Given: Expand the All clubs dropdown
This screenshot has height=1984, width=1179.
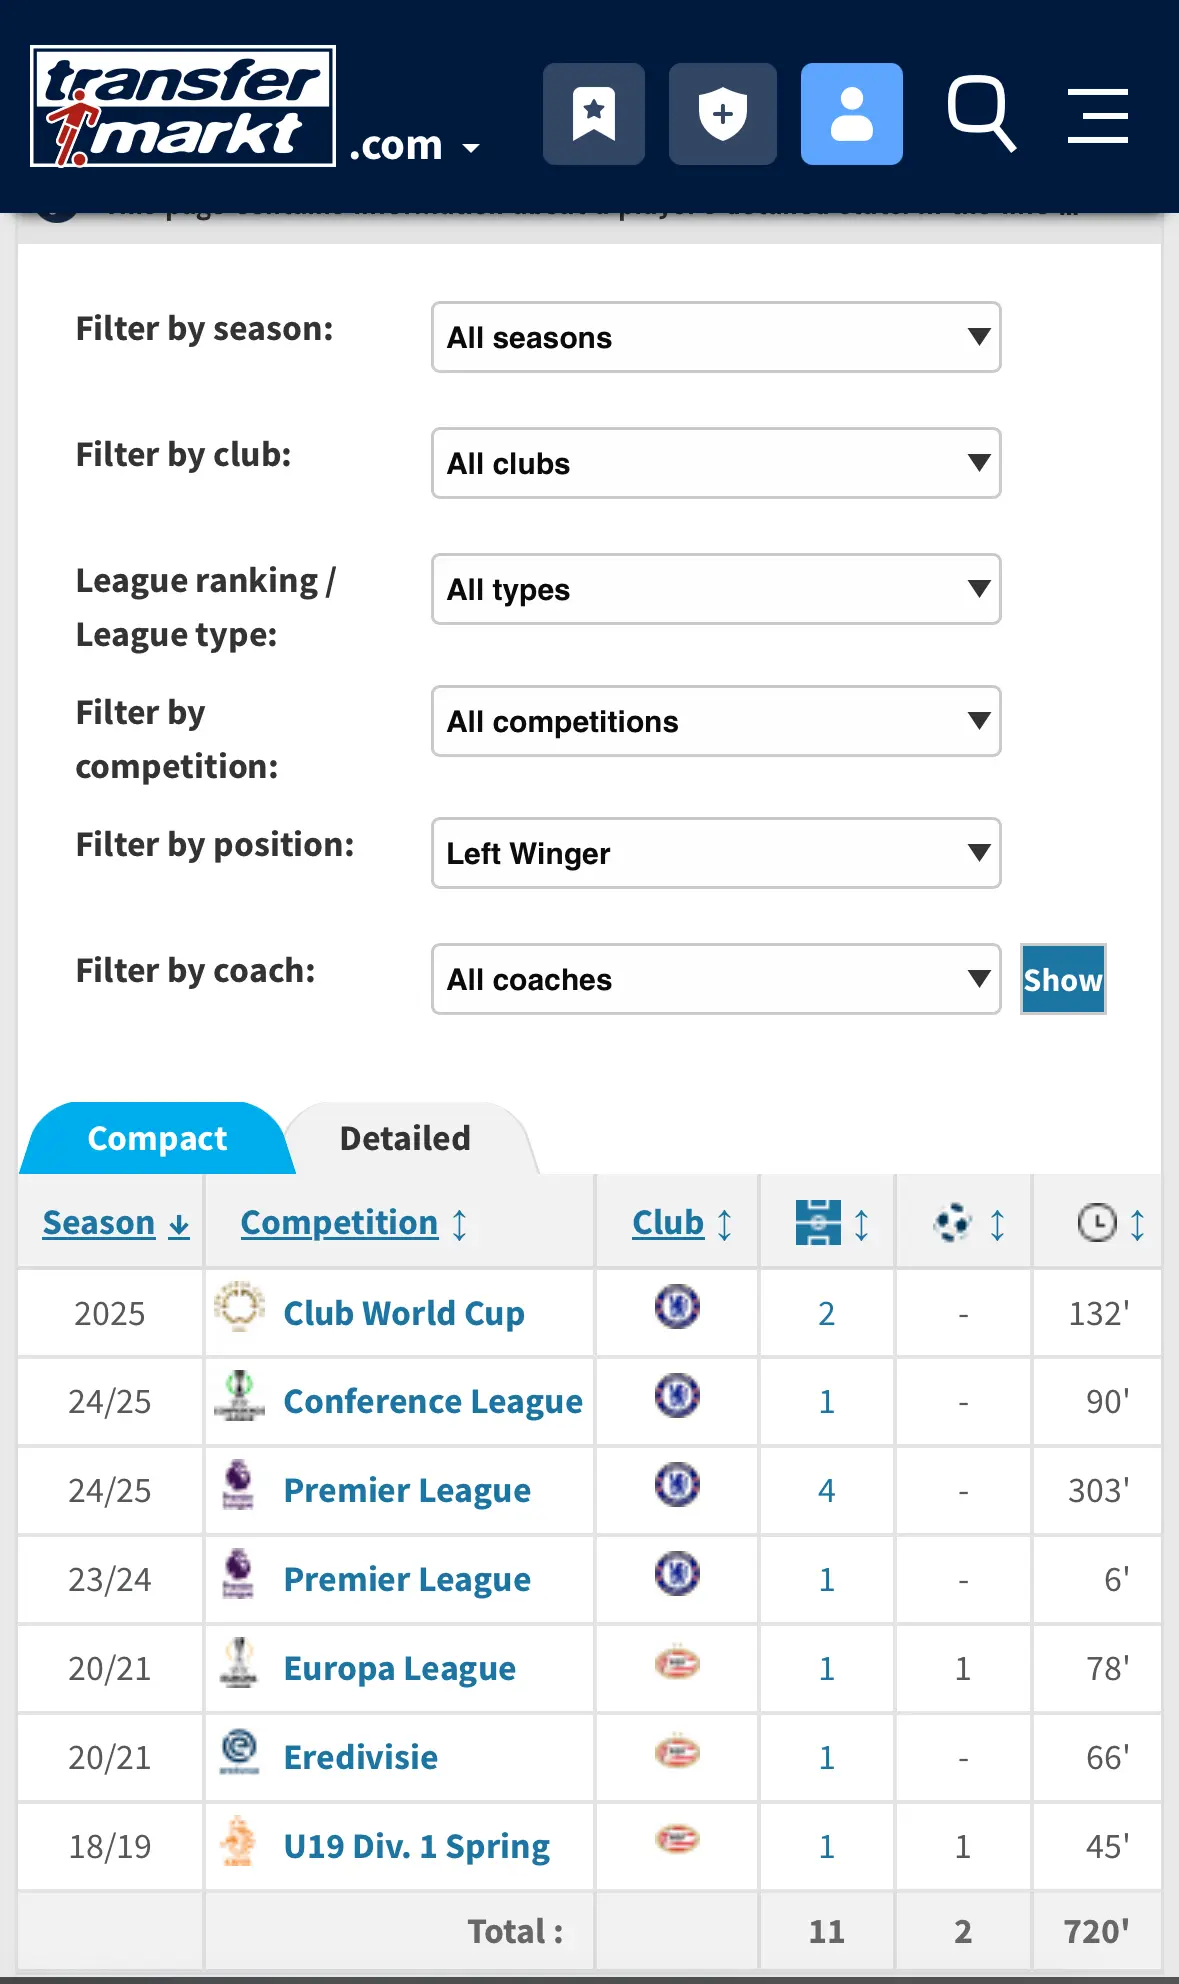Looking at the screenshot, I should pos(716,463).
